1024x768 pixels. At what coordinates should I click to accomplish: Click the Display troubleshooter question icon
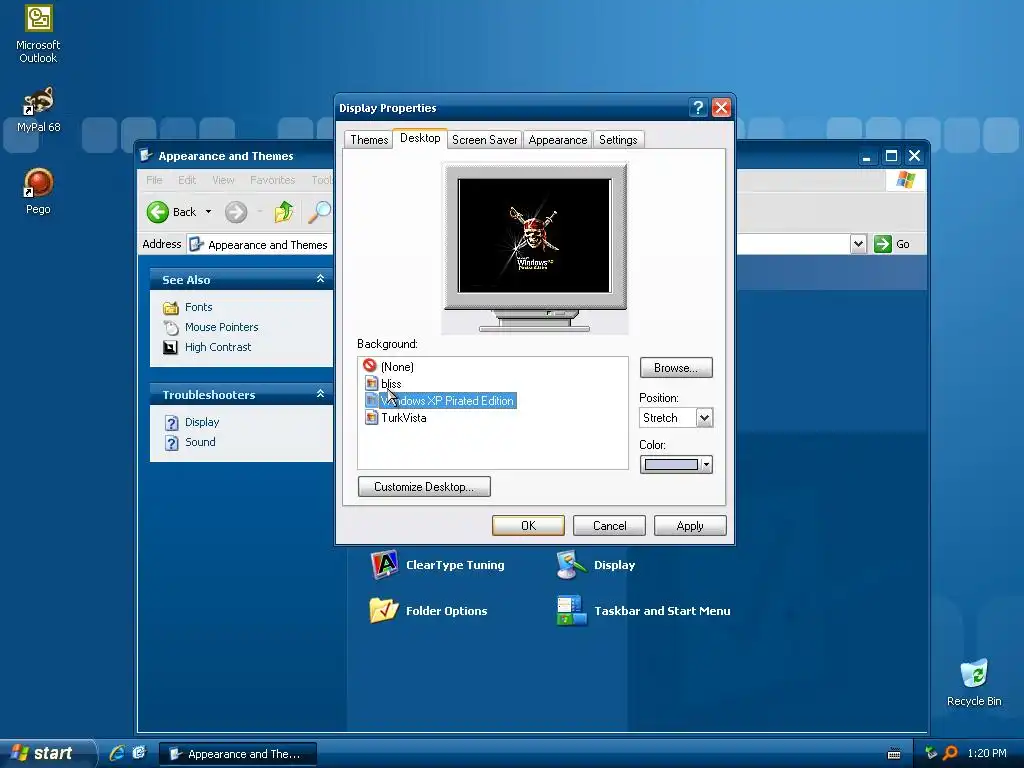(171, 423)
